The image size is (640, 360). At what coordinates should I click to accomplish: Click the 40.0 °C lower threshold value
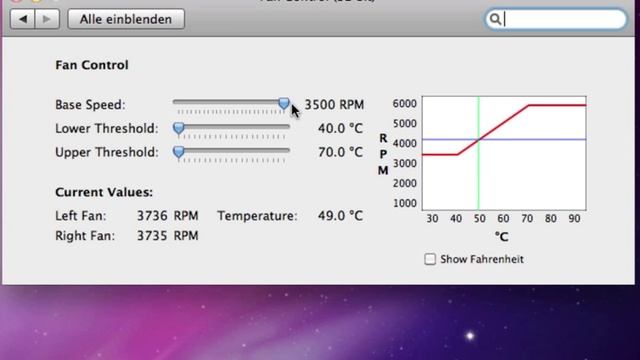[340, 129]
